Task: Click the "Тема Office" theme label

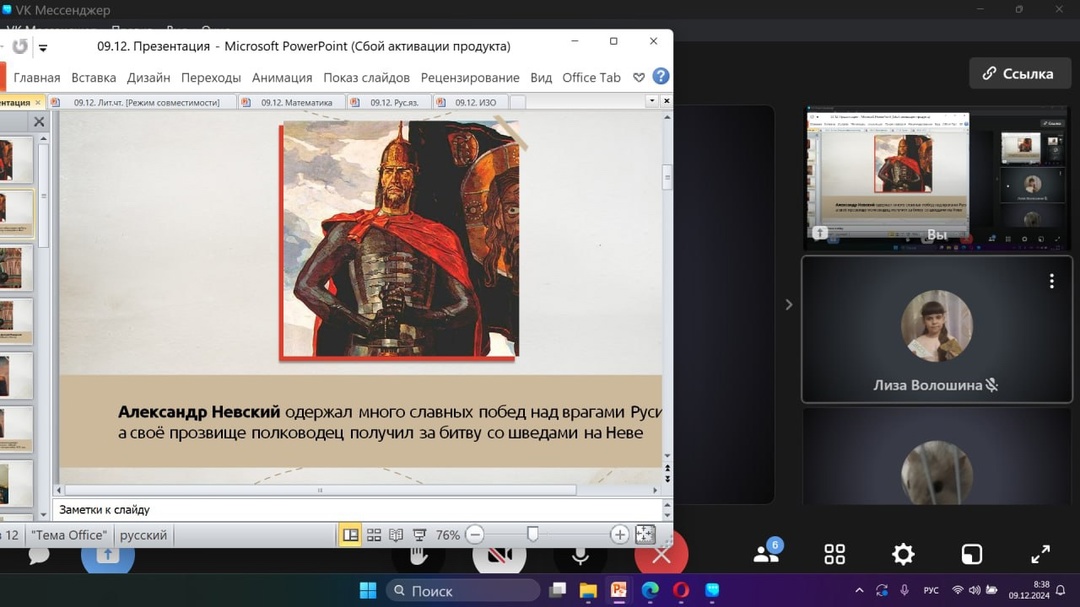Action: [69, 535]
